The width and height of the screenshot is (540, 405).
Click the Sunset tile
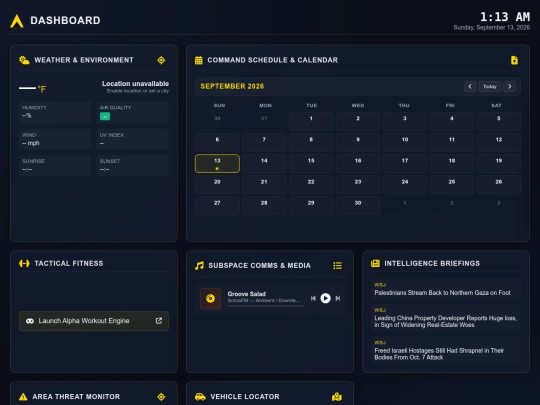coord(133,165)
